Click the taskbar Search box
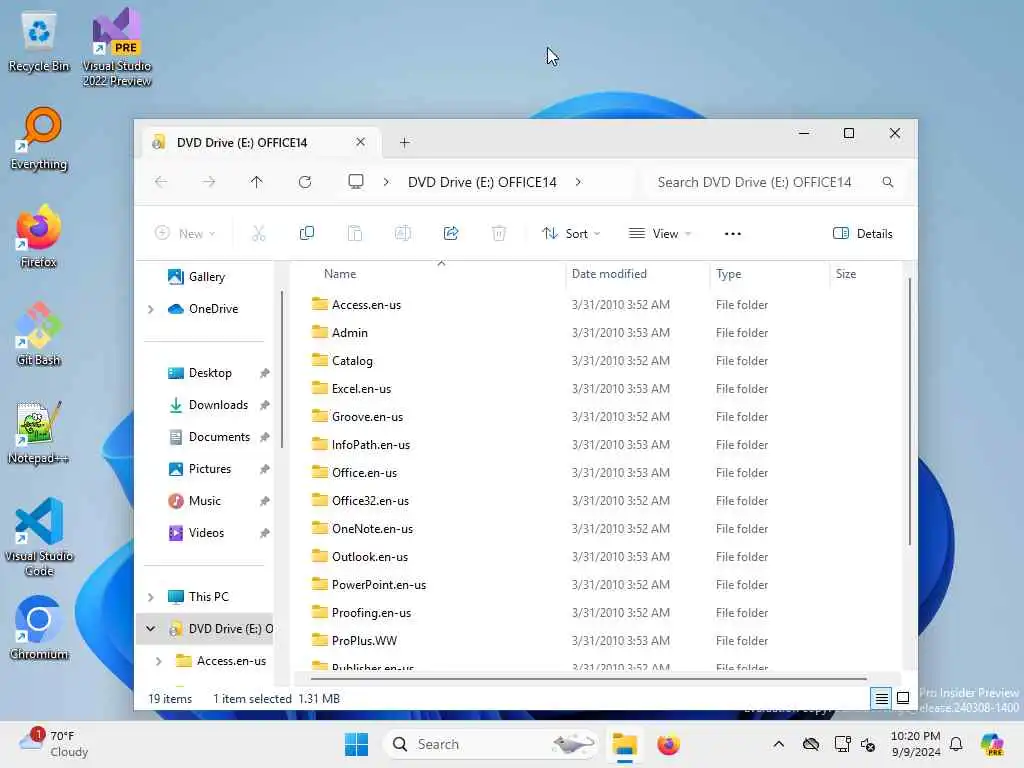1024x768 pixels. (490, 744)
